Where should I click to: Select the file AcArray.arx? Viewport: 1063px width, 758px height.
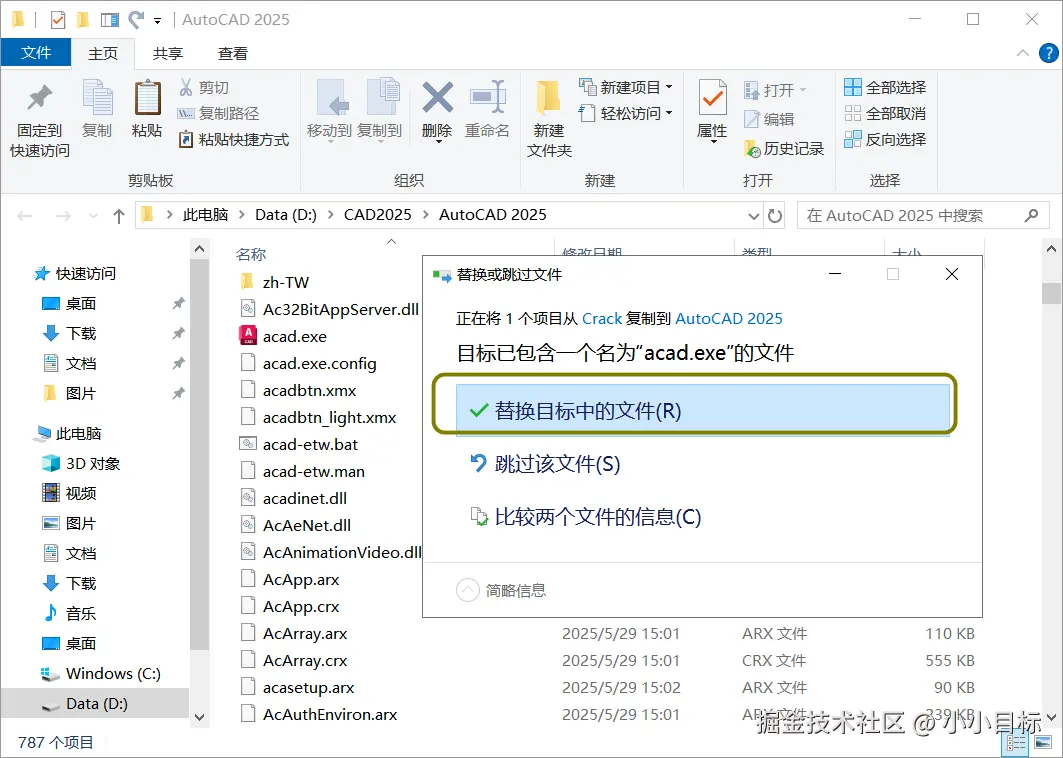pyautogui.click(x=294, y=633)
